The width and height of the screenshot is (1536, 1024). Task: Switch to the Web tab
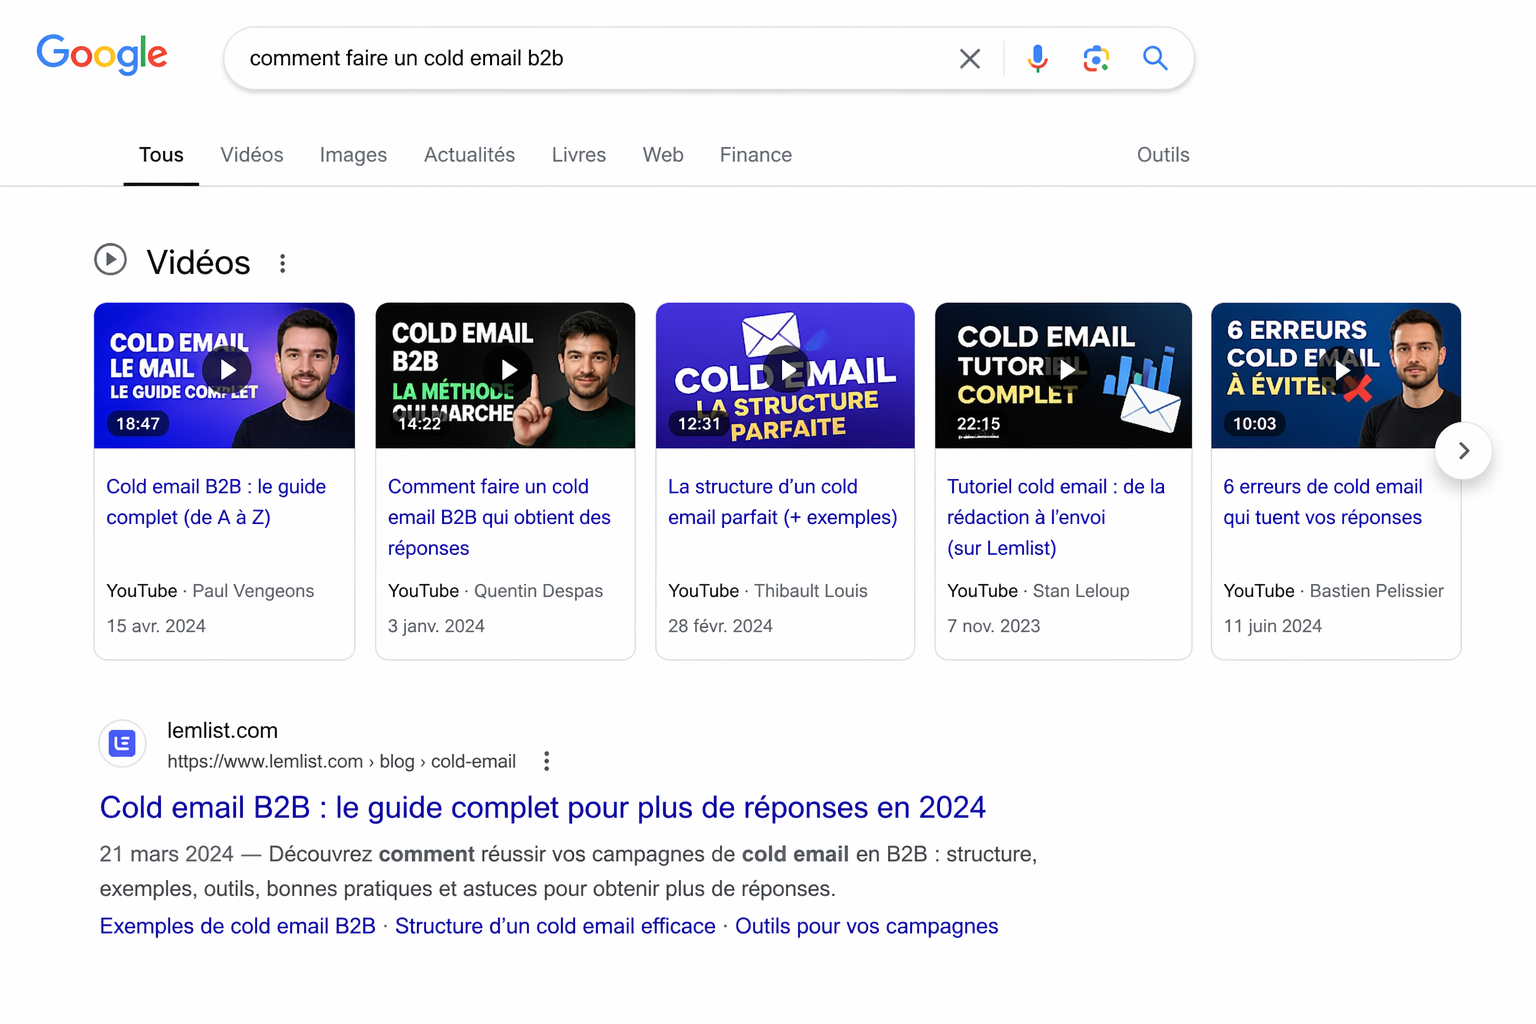pos(663,155)
